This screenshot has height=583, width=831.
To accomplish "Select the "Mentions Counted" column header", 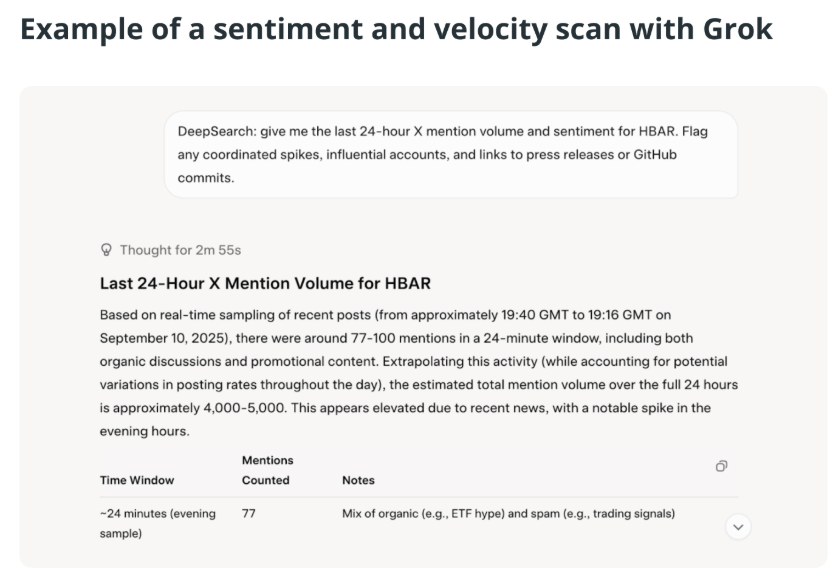I will (267, 470).
